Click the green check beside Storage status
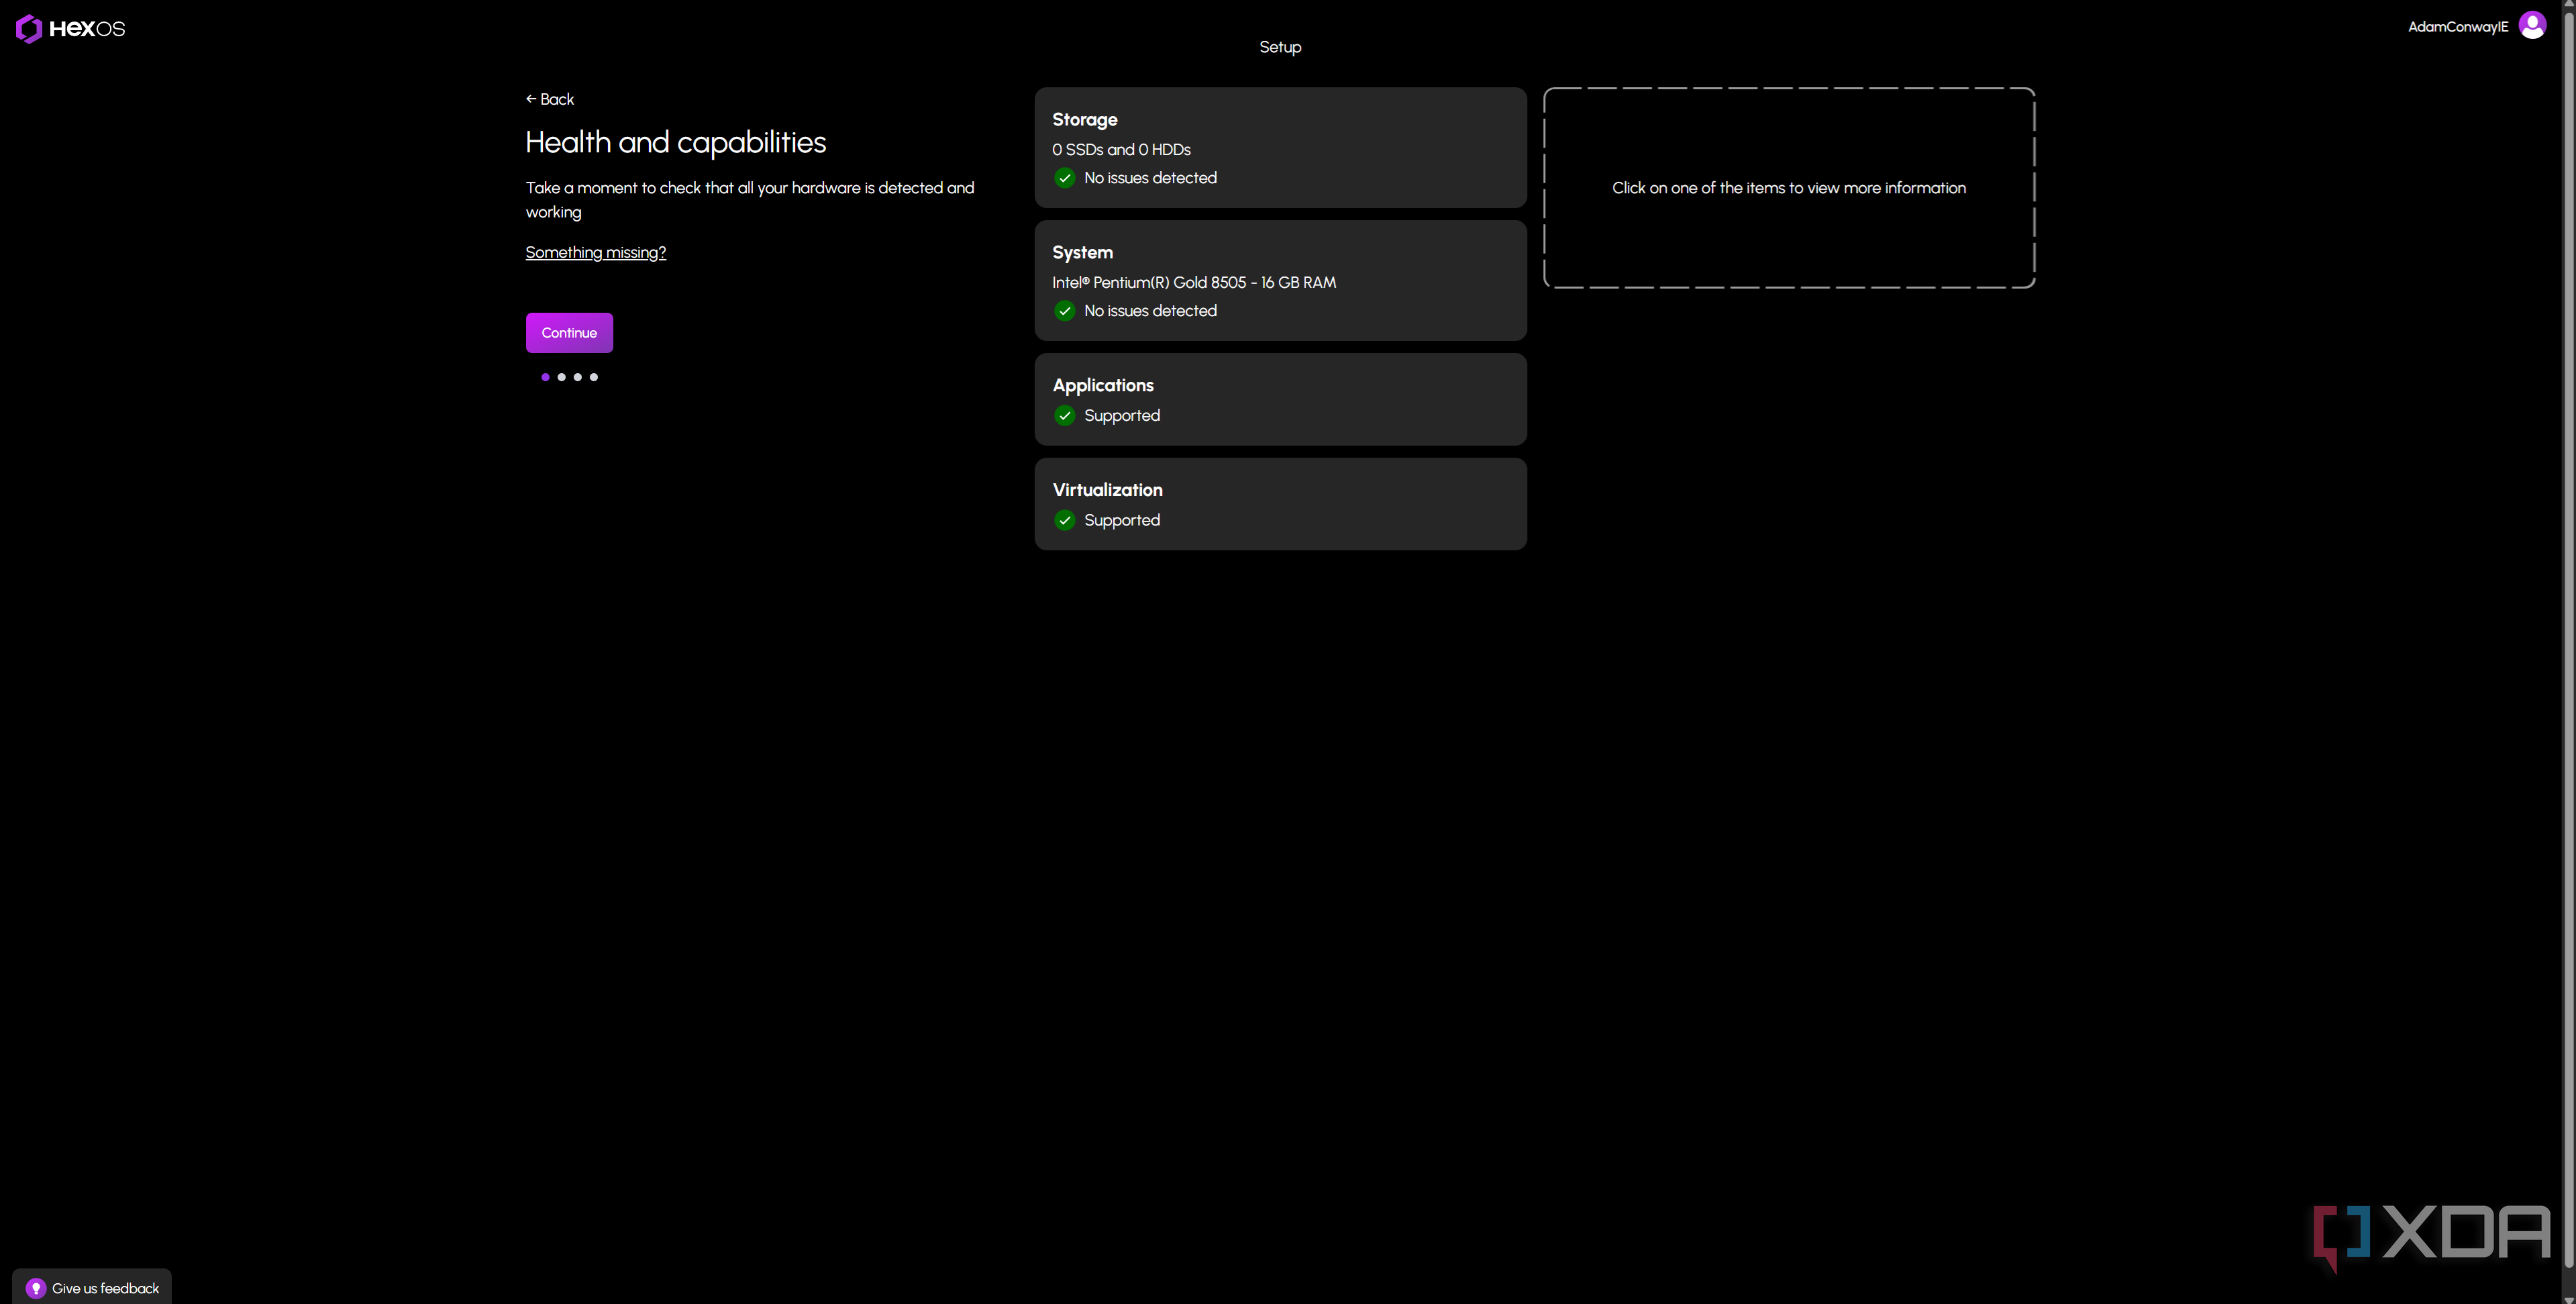 (x=1065, y=178)
